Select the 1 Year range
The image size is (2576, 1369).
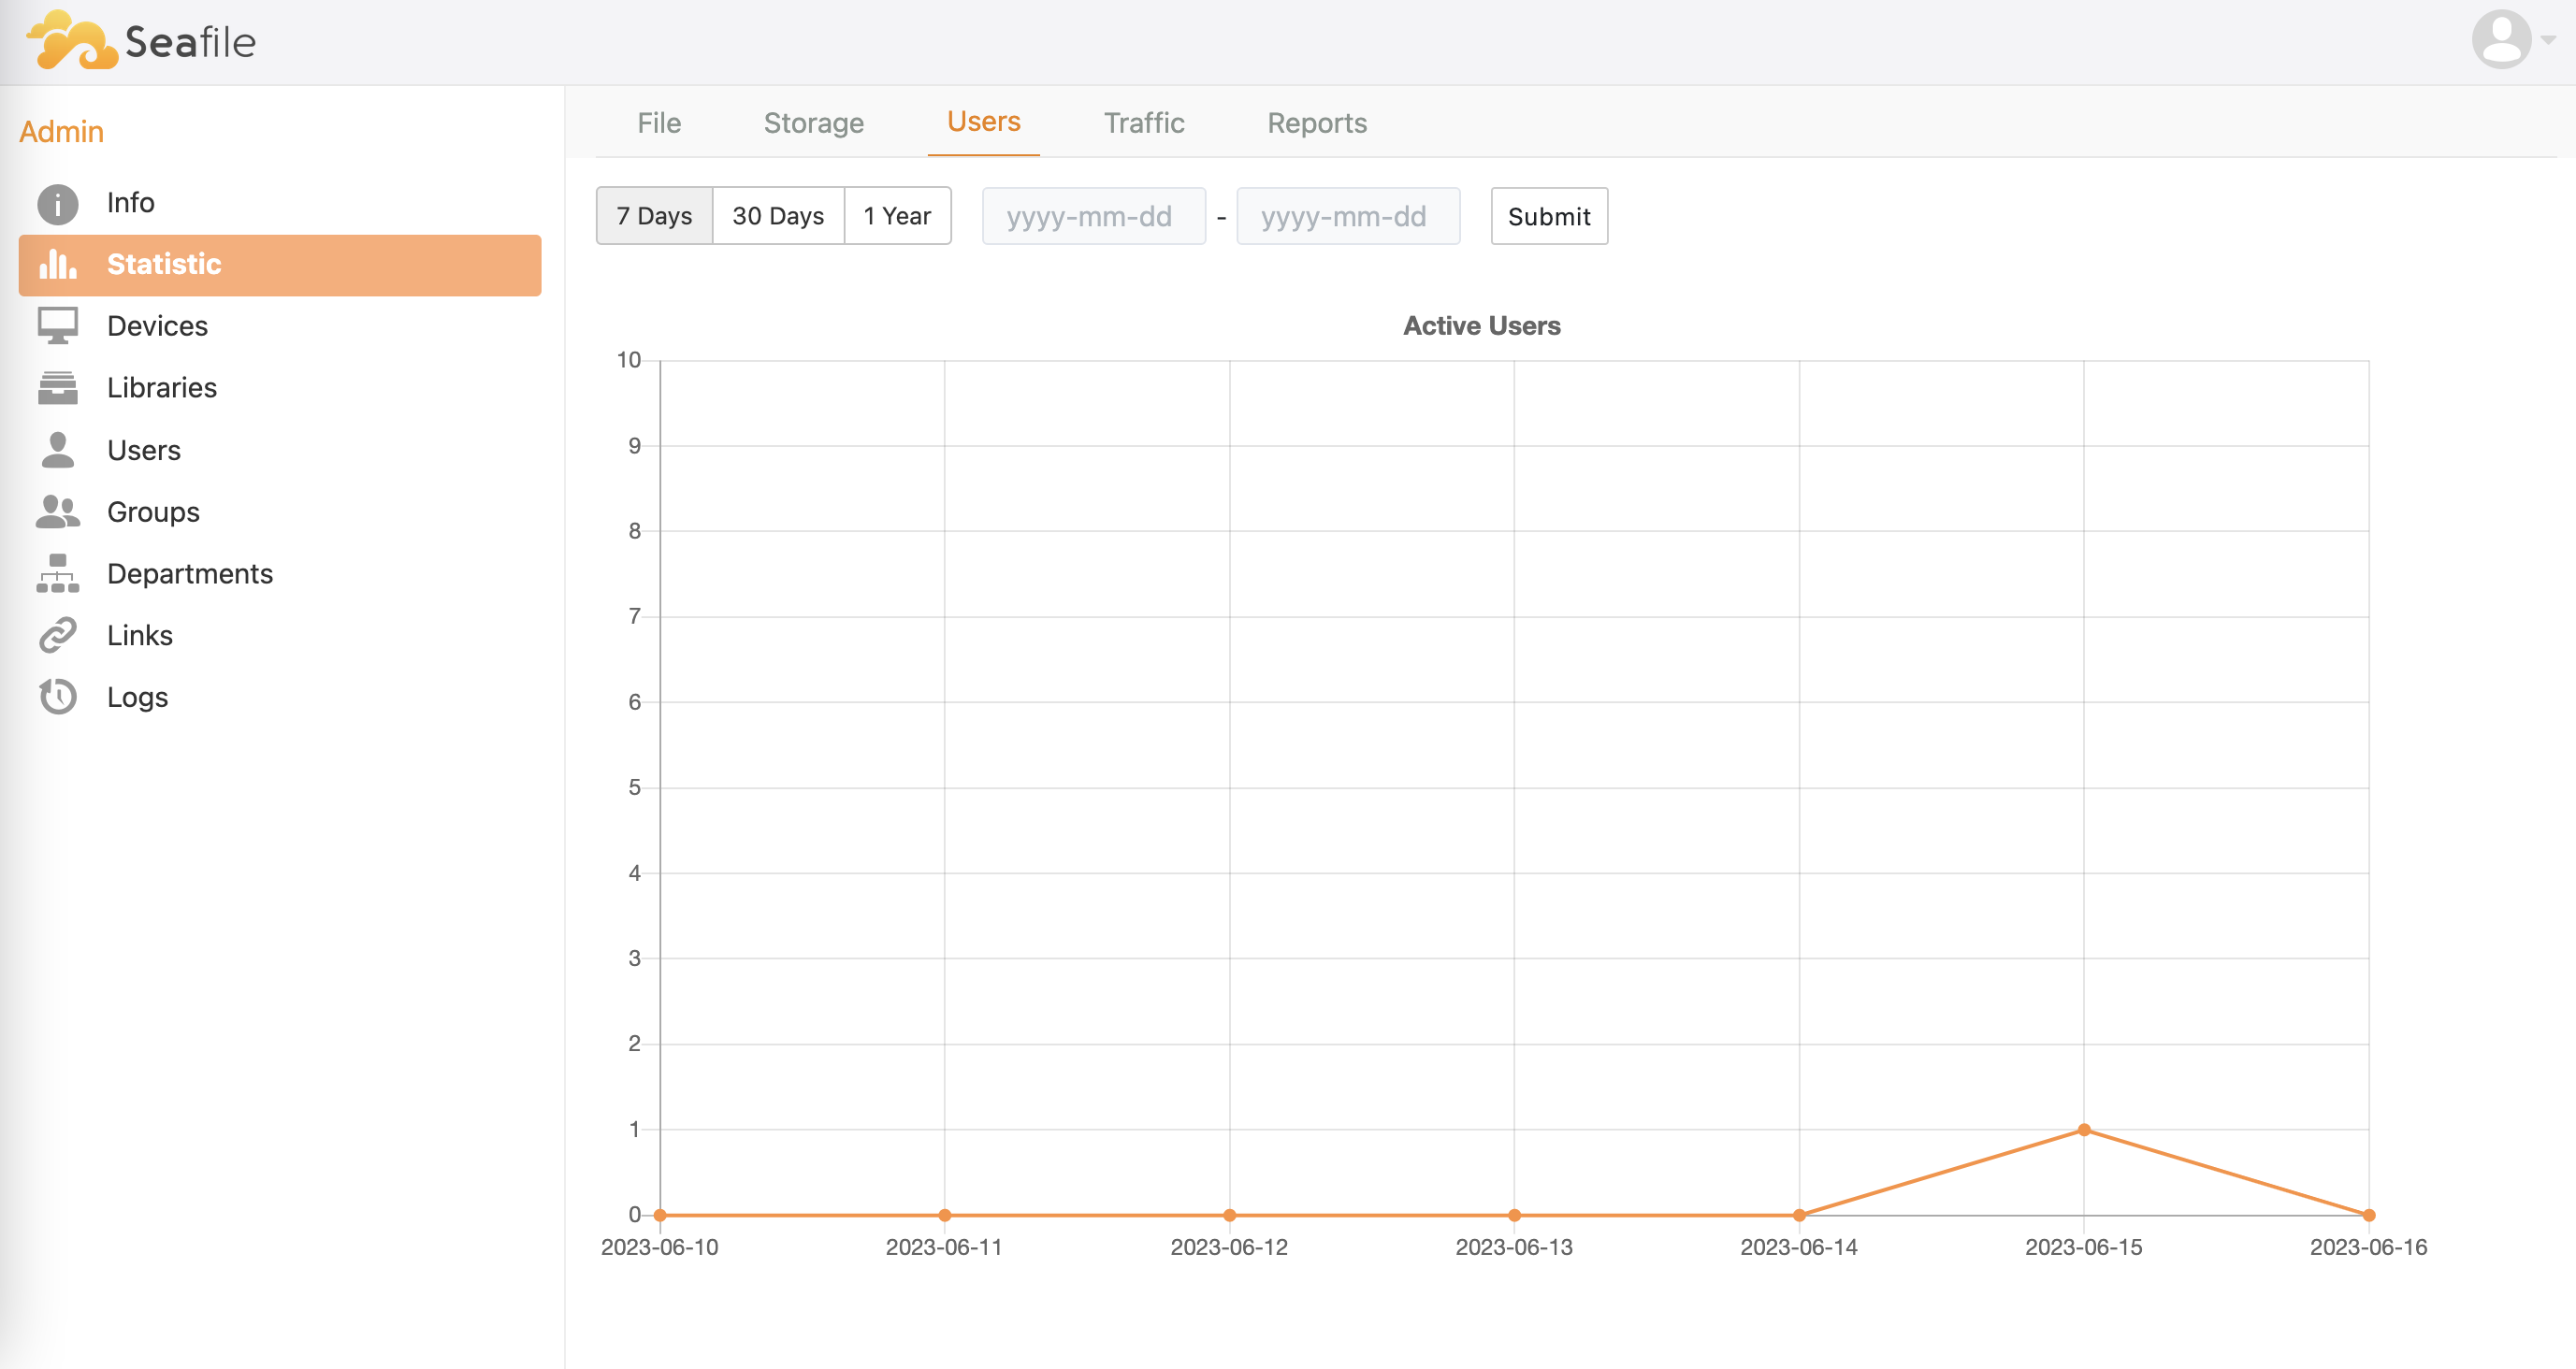click(897, 216)
